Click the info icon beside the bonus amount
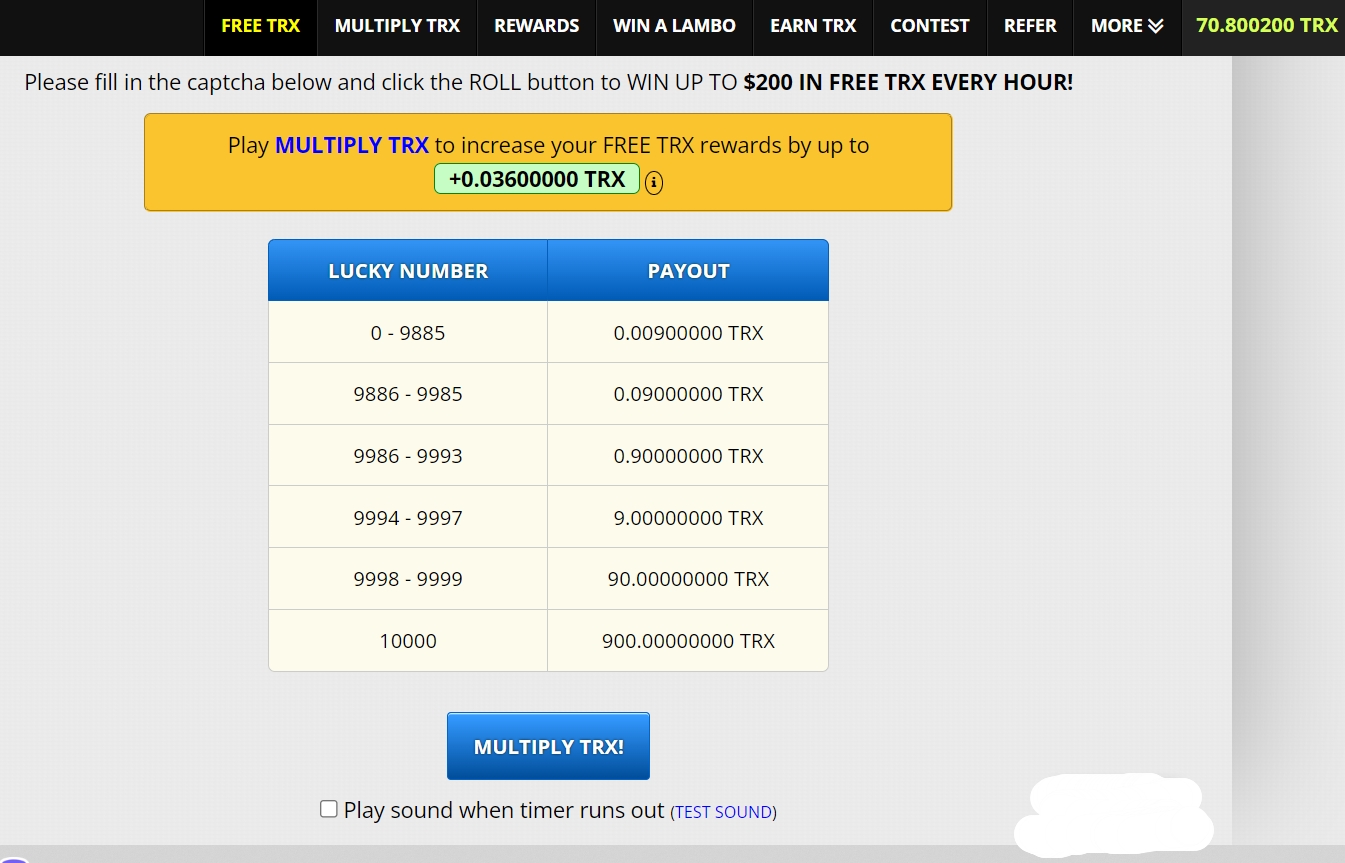Viewport: 1345px width, 863px height. pos(654,182)
